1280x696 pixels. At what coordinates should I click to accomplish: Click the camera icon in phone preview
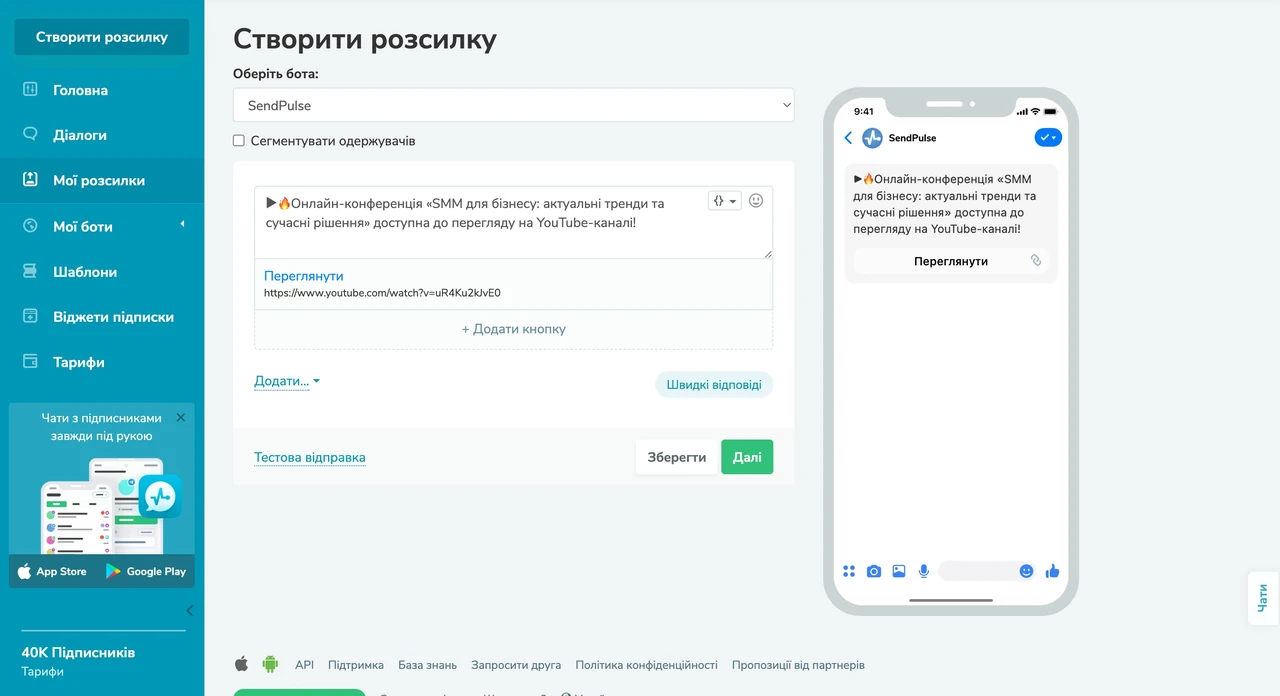874,571
